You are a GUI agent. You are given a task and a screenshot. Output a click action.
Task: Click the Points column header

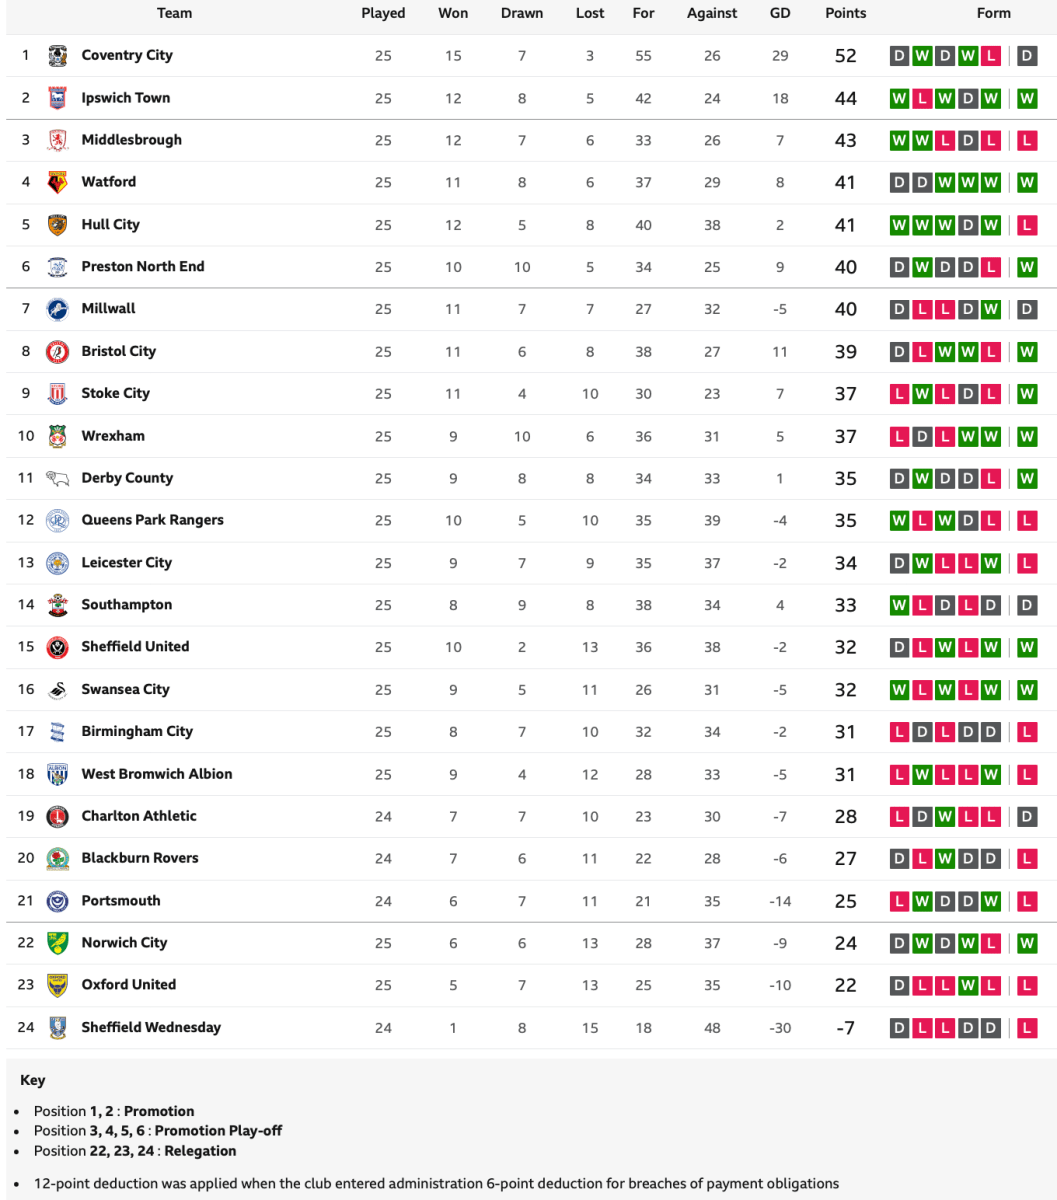tap(845, 13)
